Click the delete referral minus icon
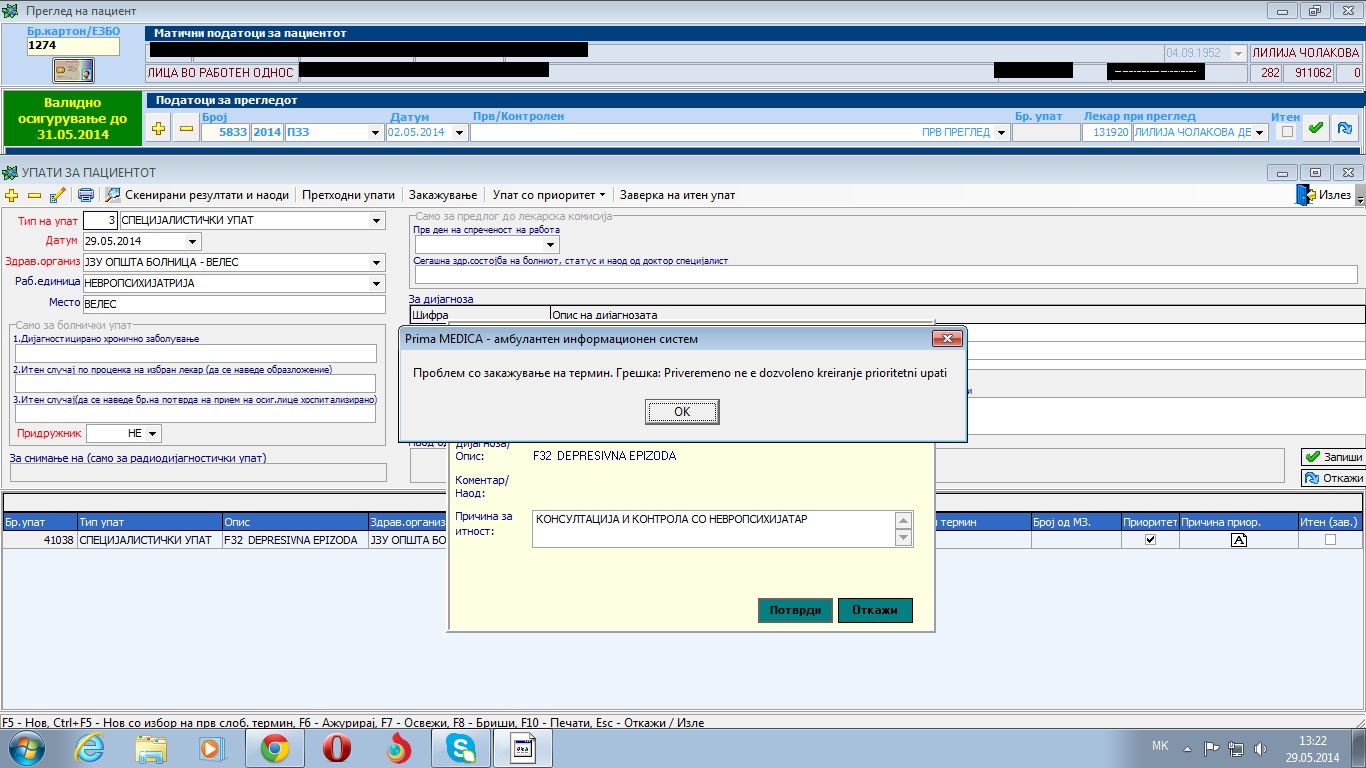The height and width of the screenshot is (768, 1366). [34, 195]
